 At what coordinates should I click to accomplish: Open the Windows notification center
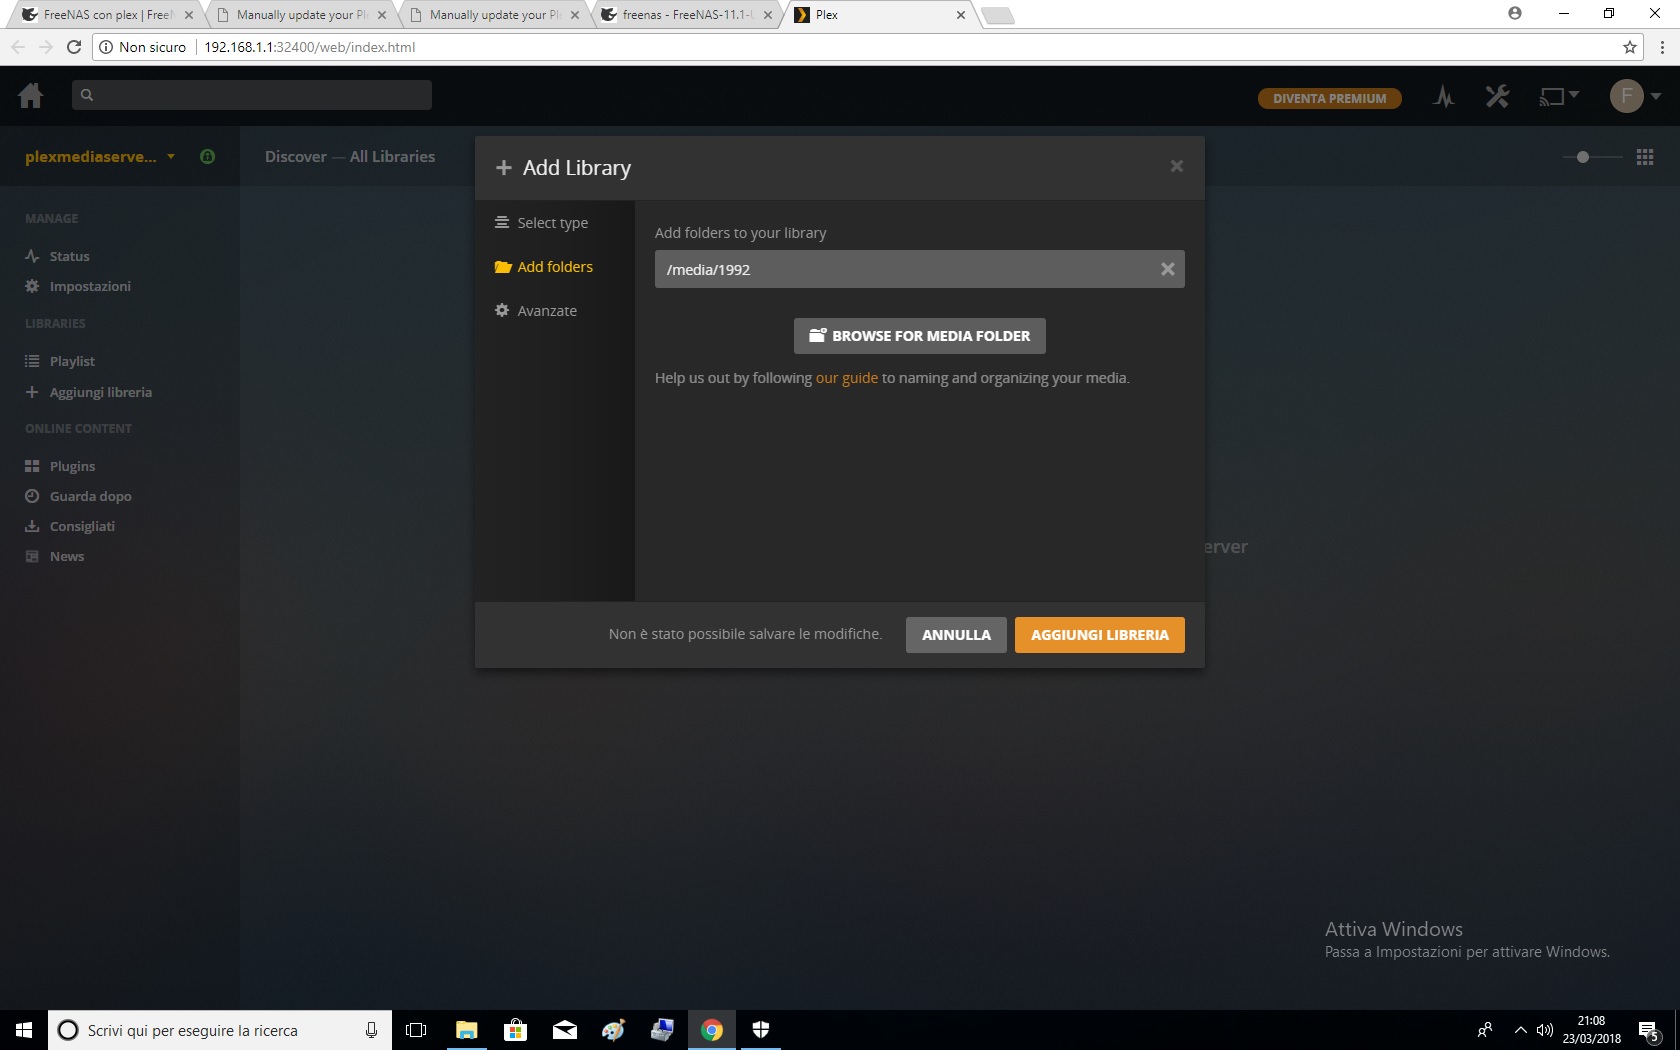coord(1650,1031)
